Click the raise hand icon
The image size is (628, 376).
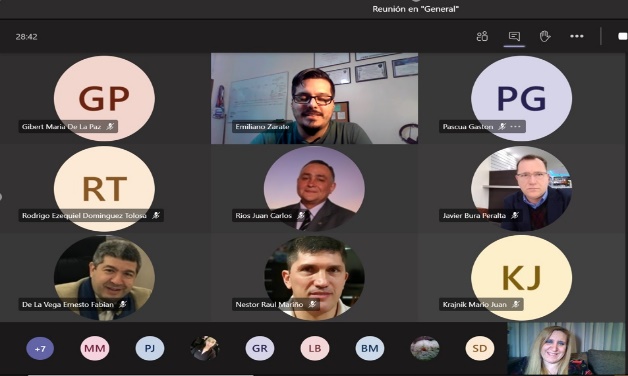(x=545, y=36)
